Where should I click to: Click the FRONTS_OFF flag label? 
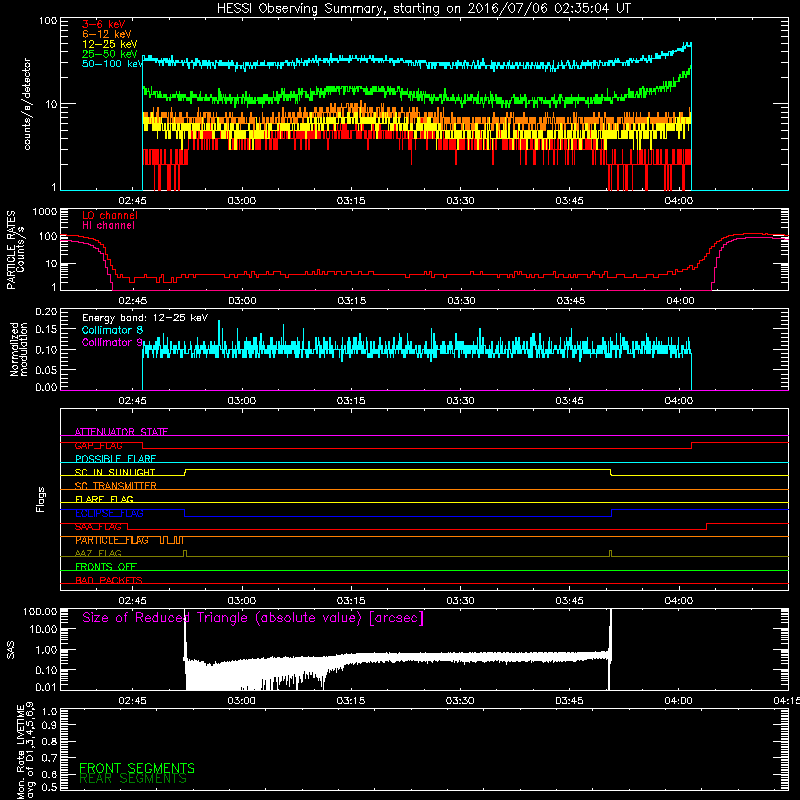click(x=106, y=567)
